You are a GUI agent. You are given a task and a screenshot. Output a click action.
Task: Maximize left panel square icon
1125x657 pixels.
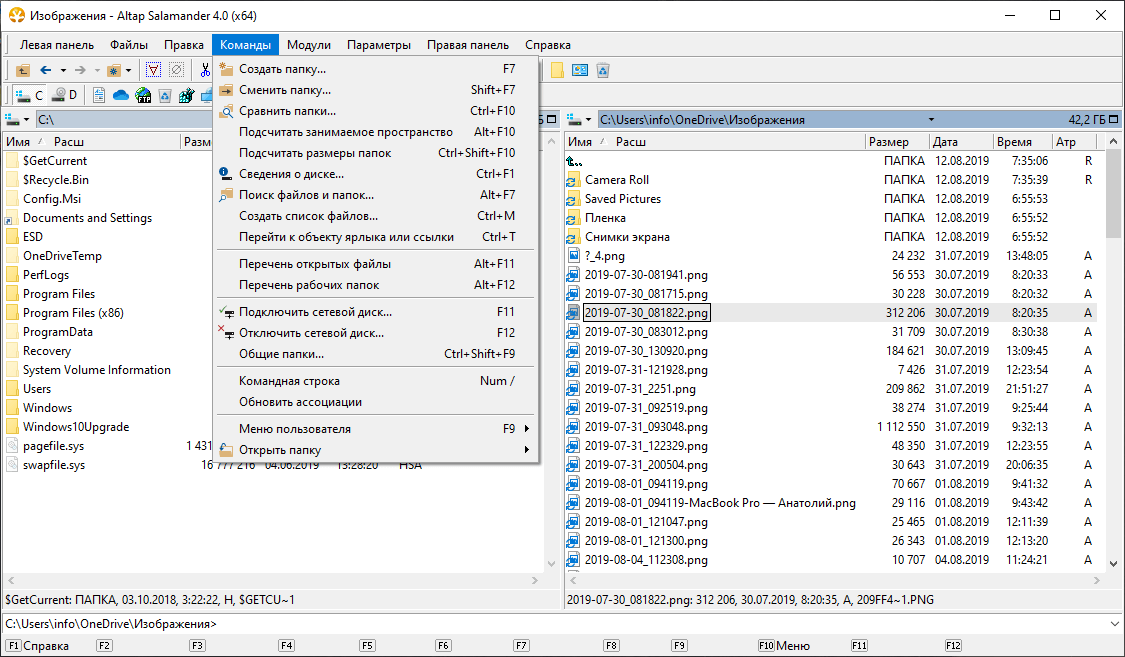click(x=551, y=120)
